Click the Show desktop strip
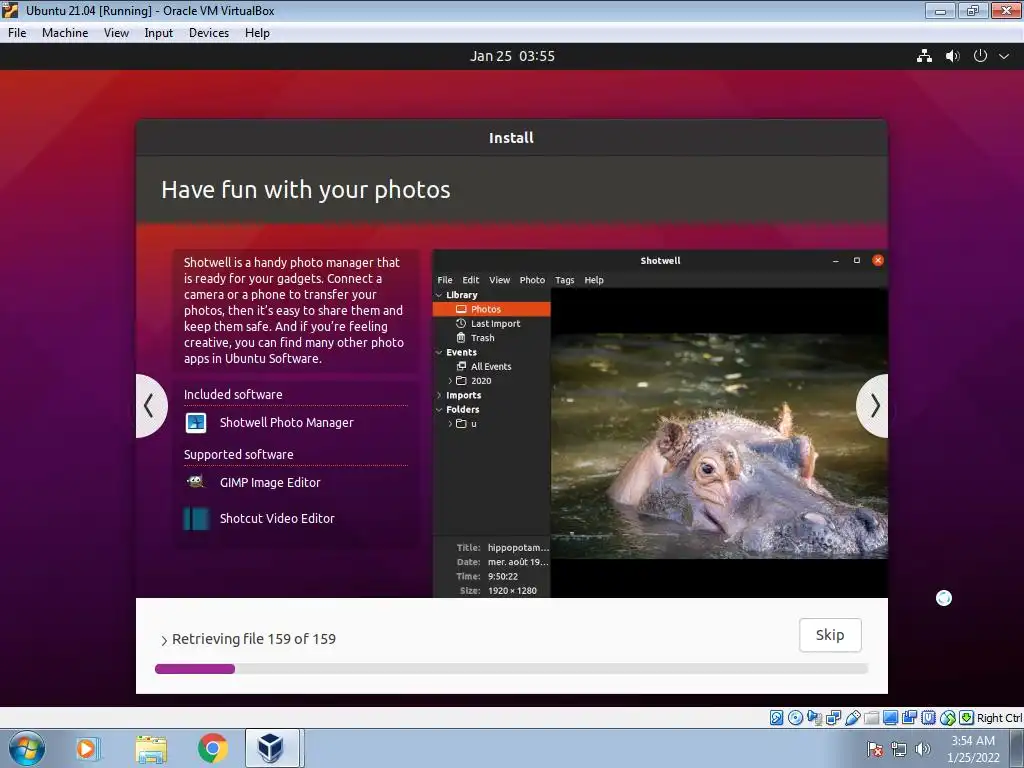Screen dimensions: 1024x768 pos(1019,748)
